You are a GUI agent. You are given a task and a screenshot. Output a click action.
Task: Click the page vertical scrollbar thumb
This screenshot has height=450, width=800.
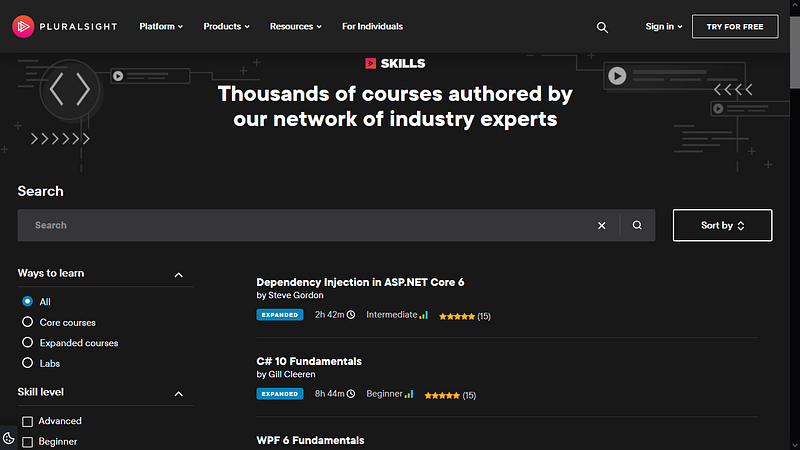click(x=795, y=52)
